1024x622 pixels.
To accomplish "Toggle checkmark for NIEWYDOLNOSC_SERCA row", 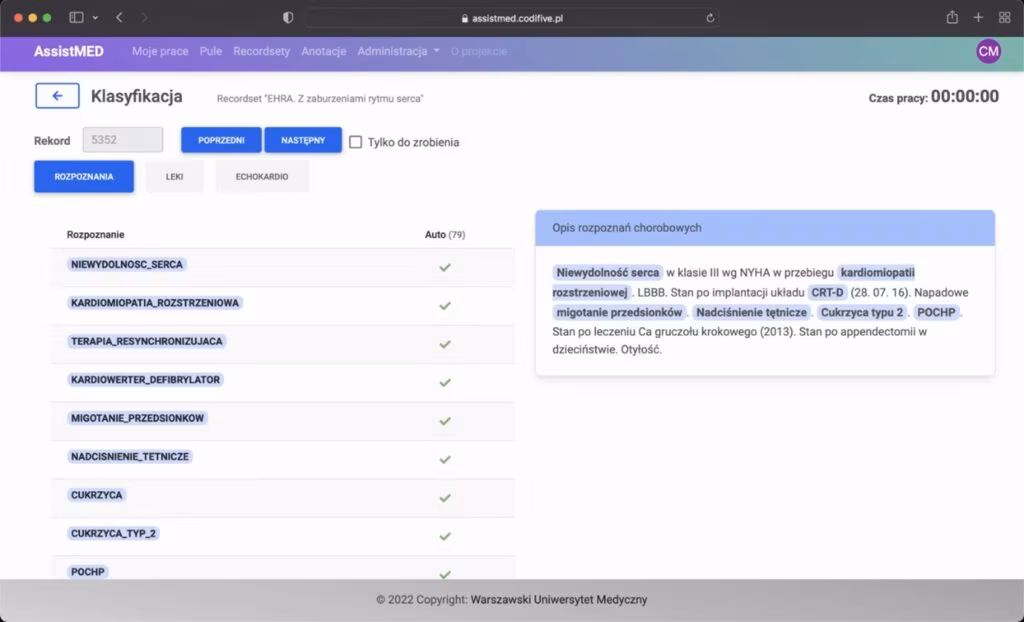I will click(445, 267).
